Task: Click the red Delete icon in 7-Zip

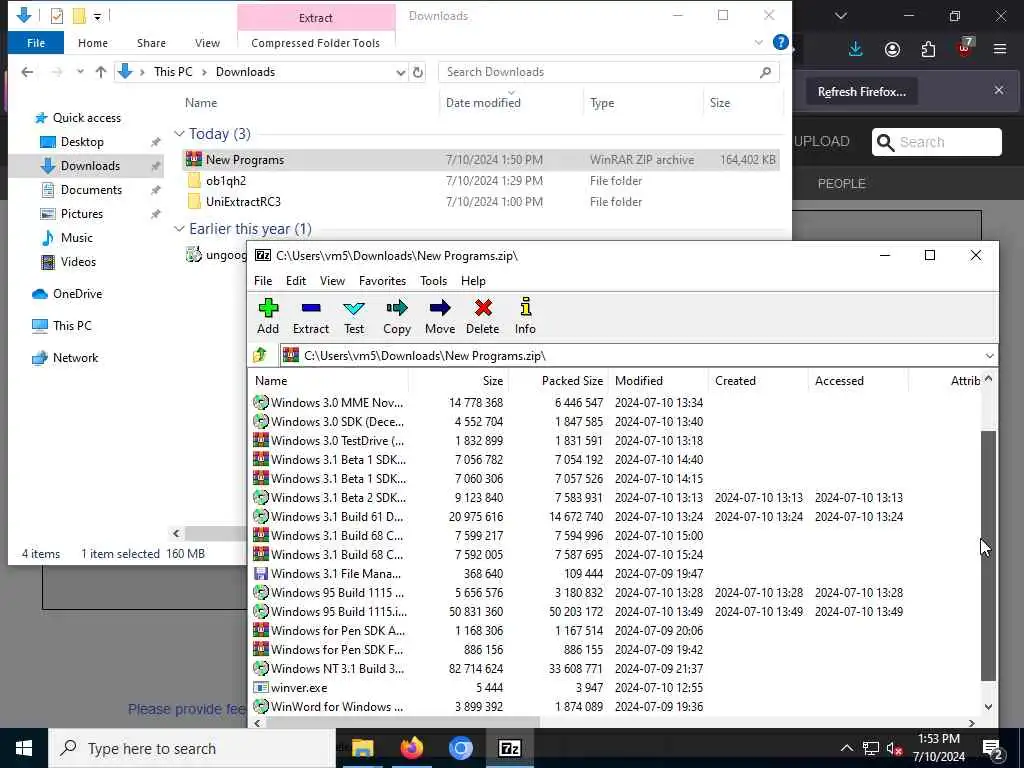Action: click(483, 308)
